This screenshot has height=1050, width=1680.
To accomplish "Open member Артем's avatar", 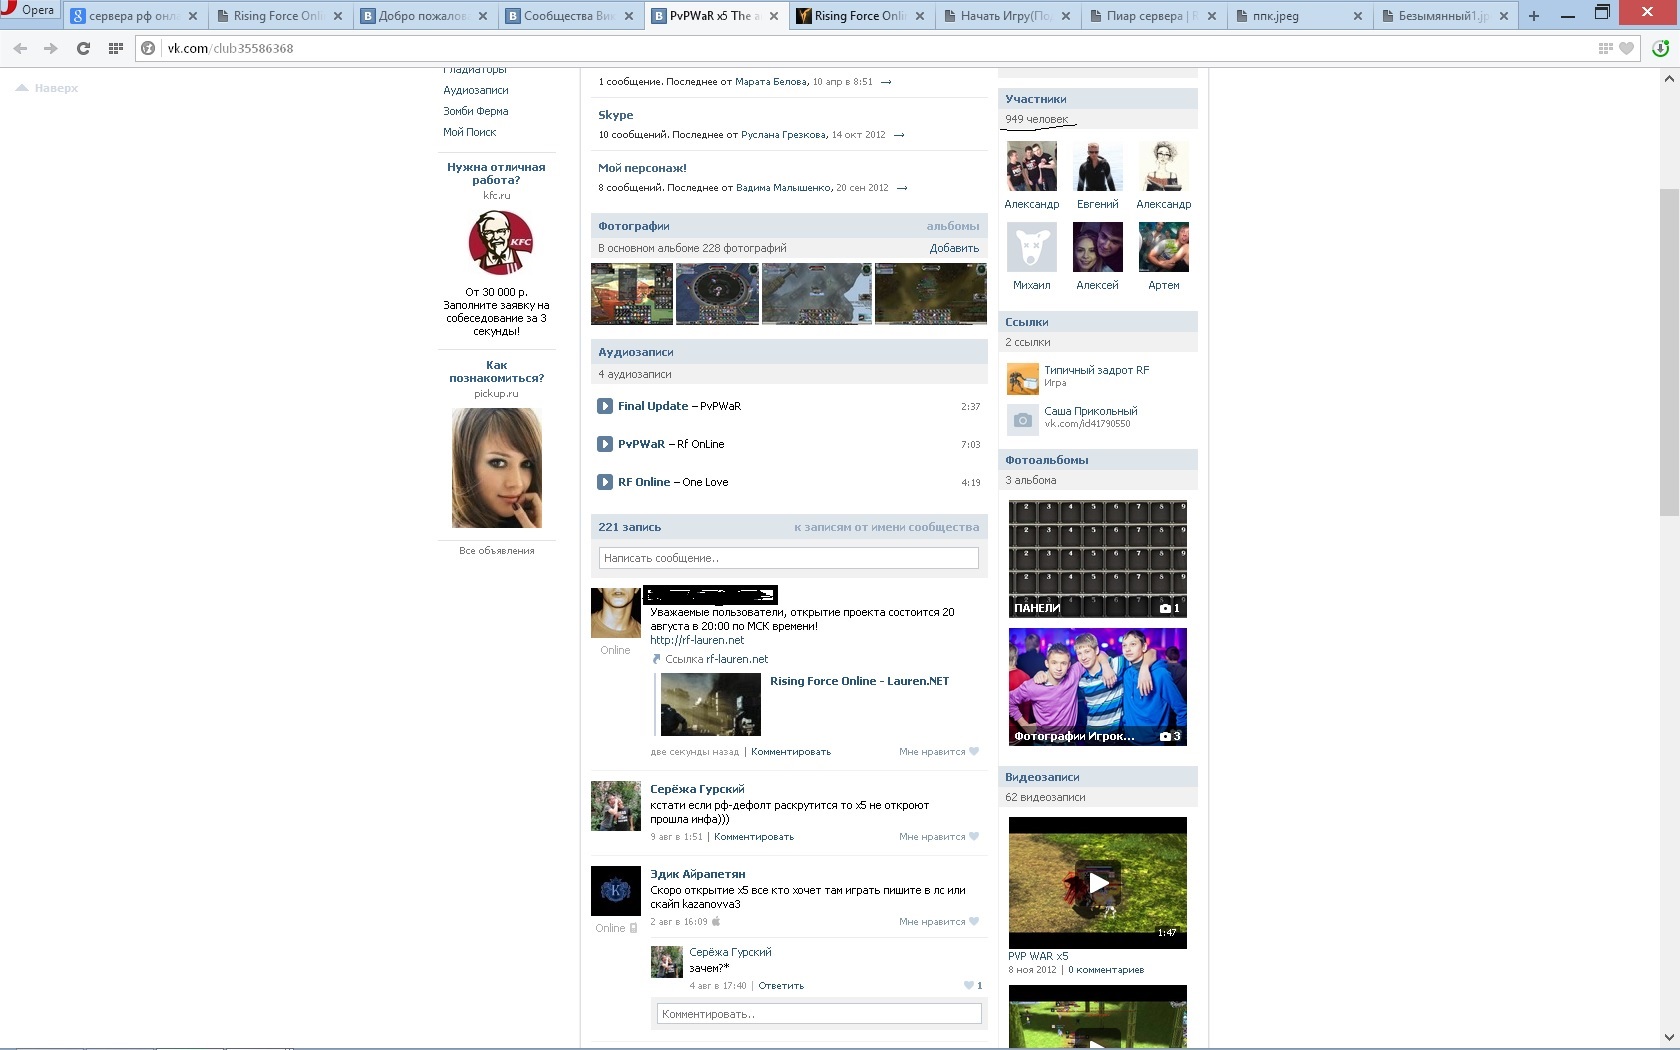I will click(x=1164, y=247).
